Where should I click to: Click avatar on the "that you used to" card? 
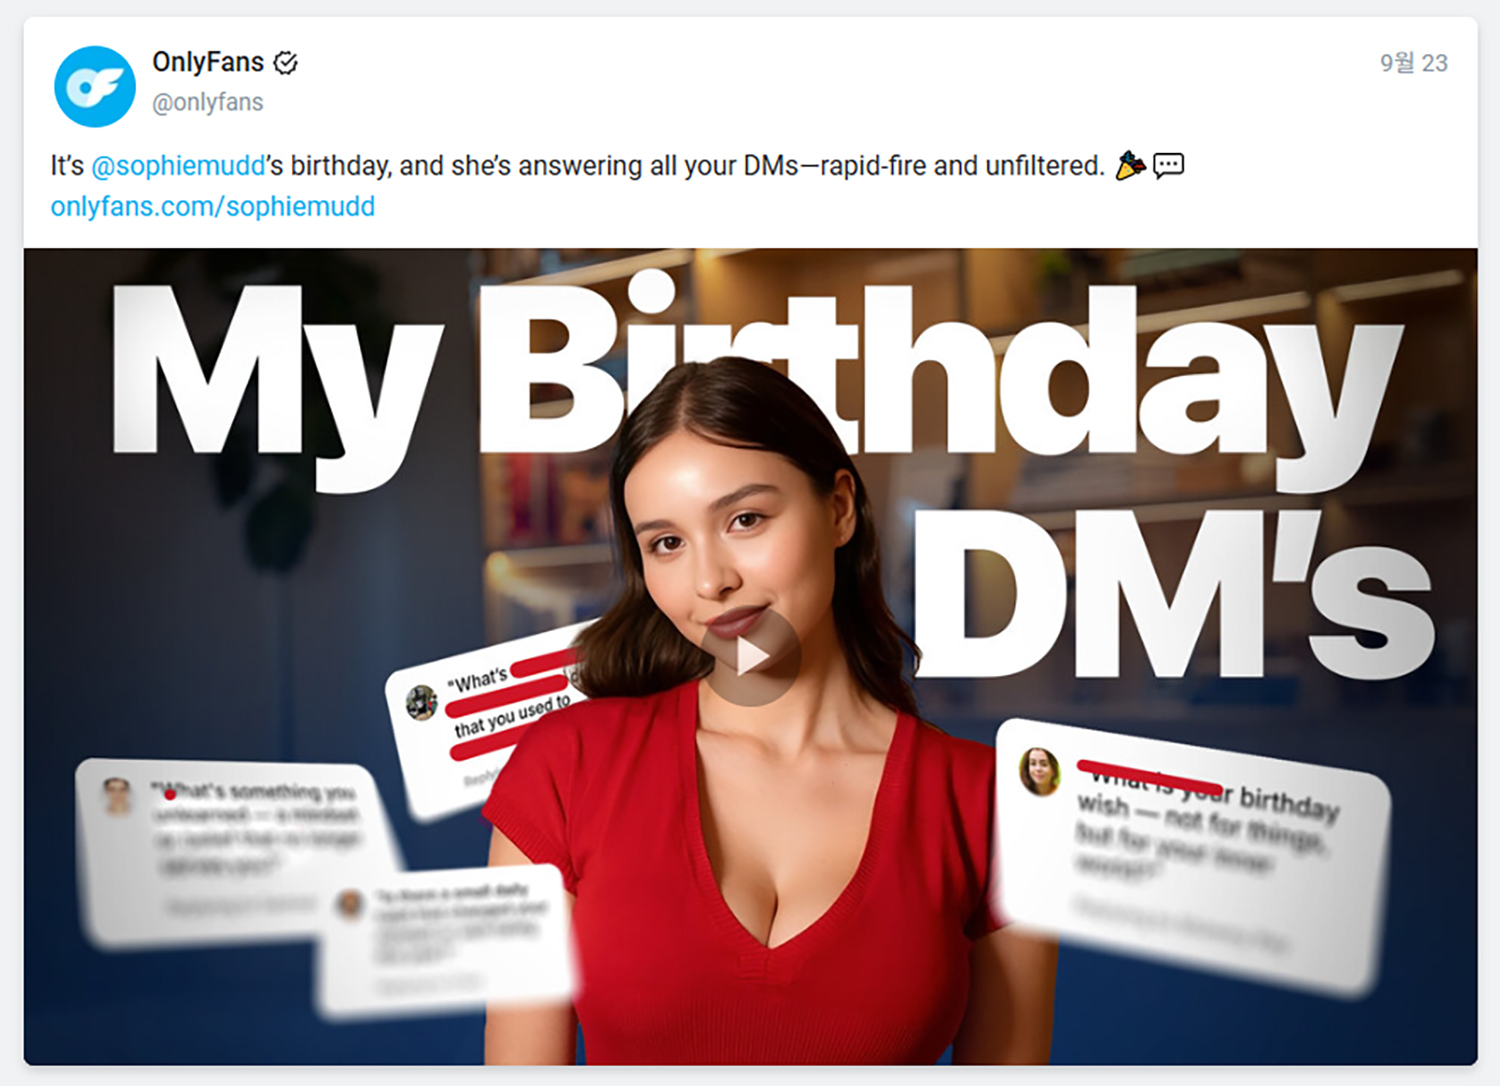422,702
